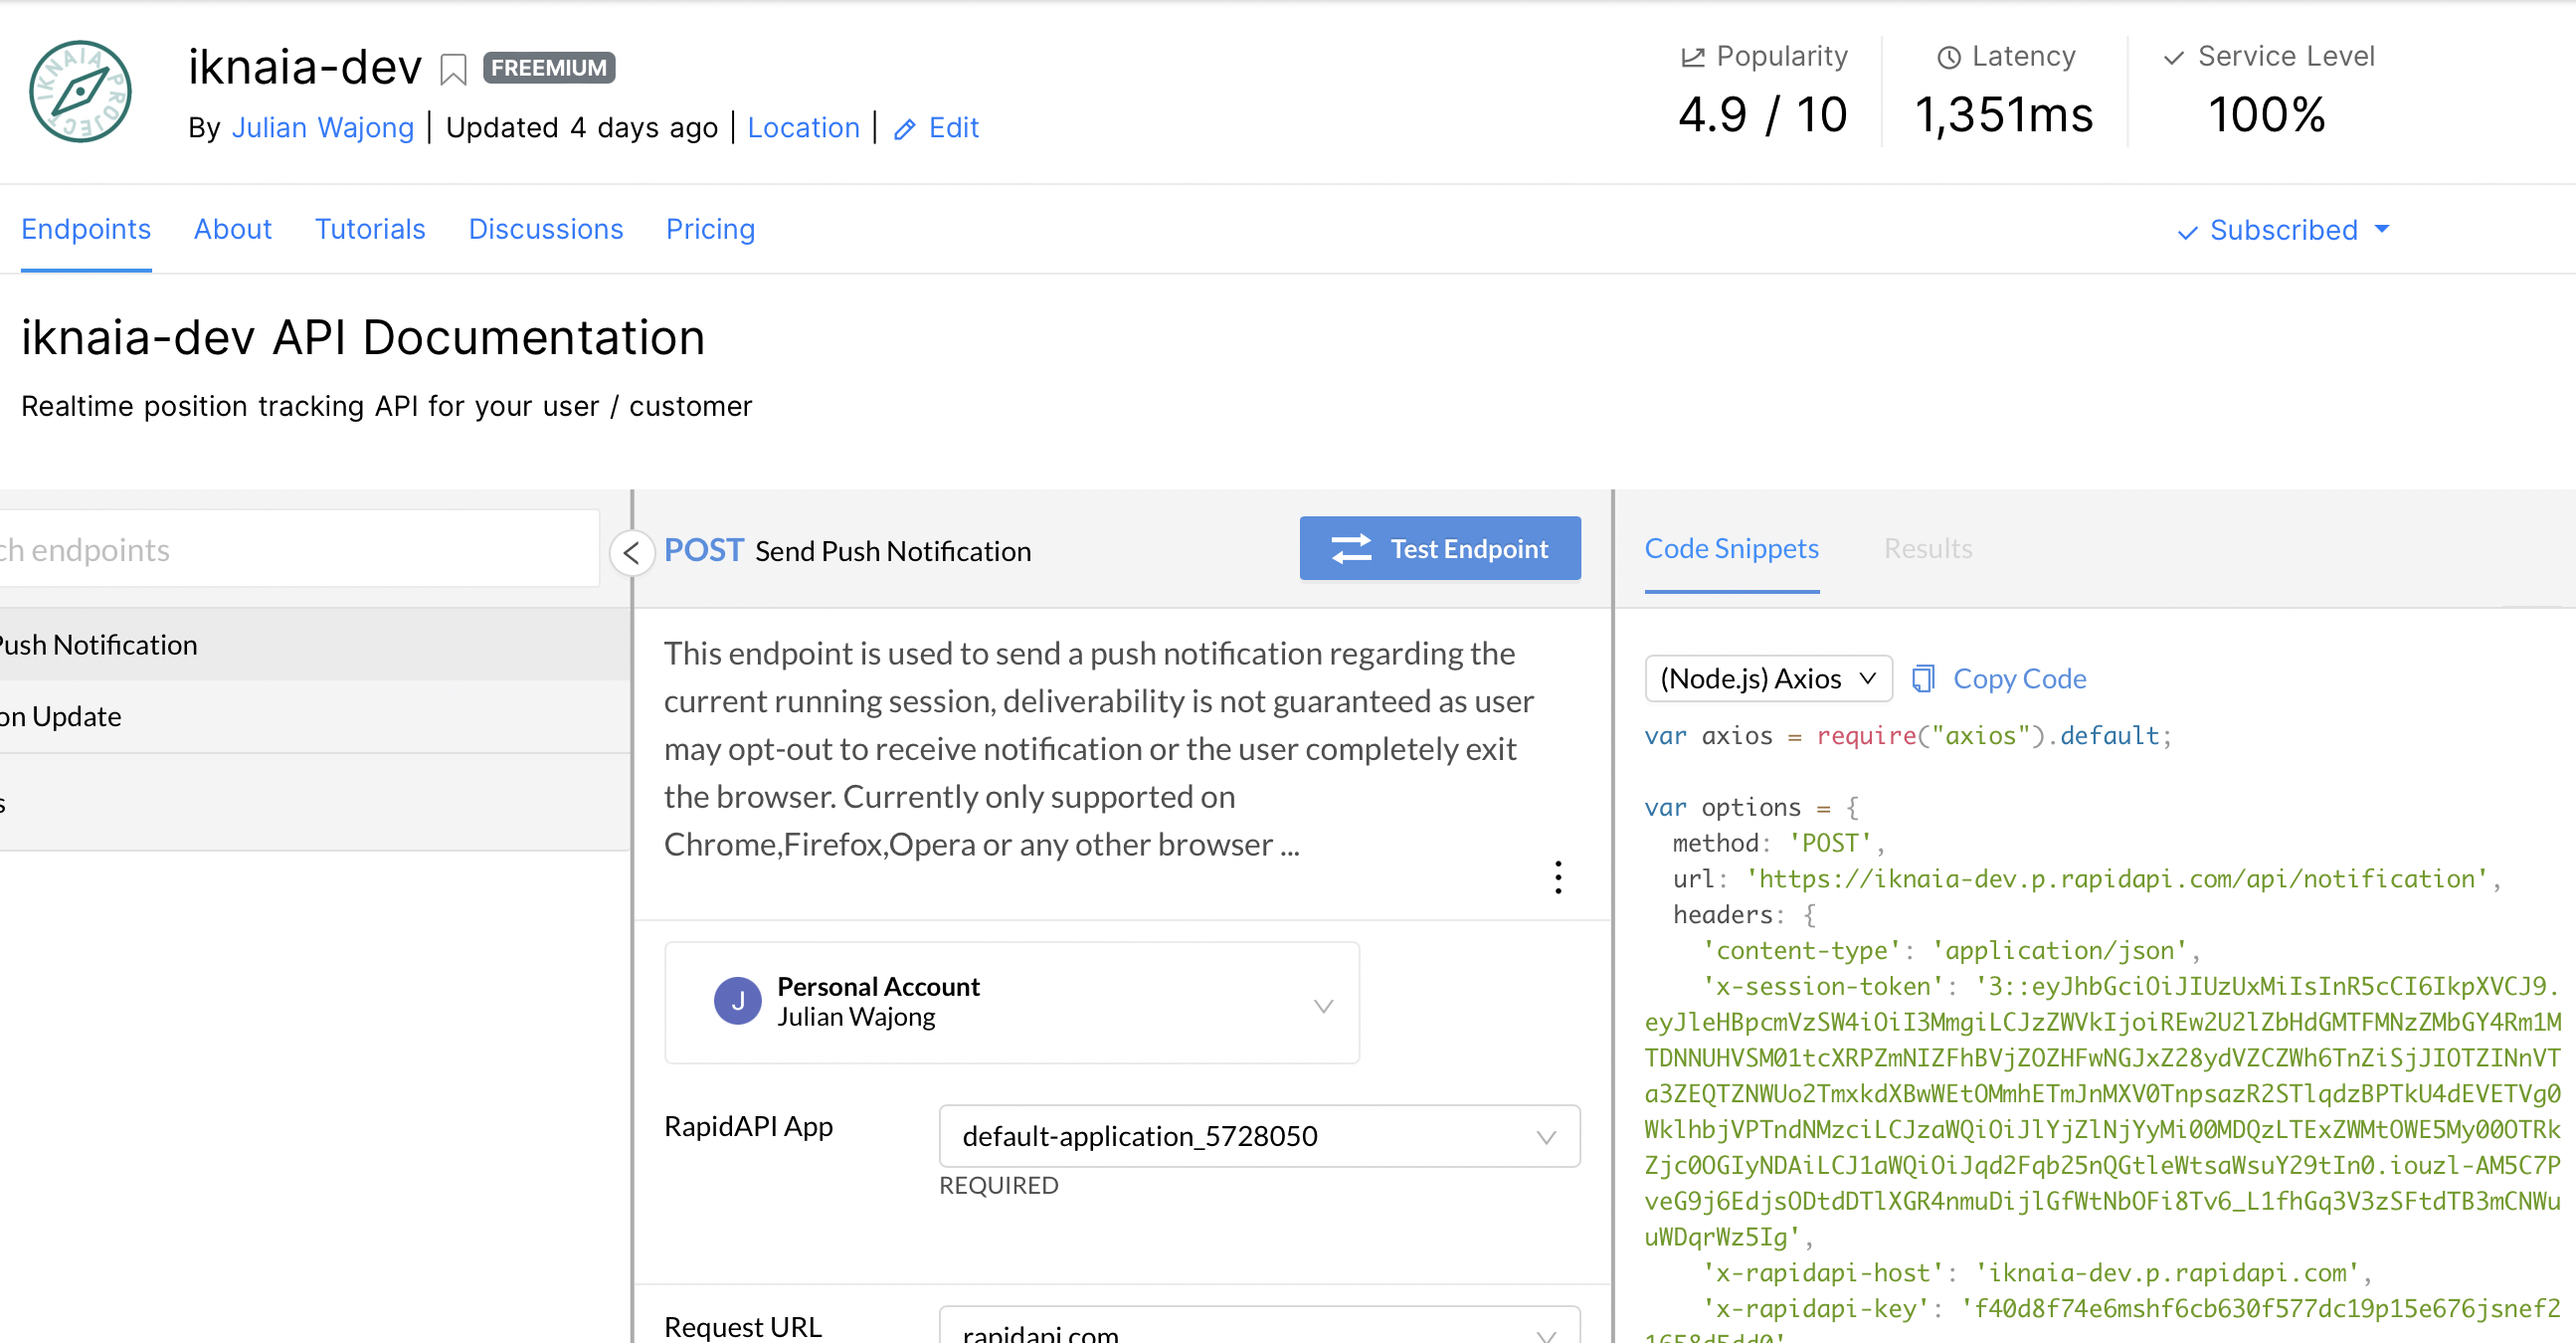
Task: Click the pencil Edit icon
Action: (904, 129)
